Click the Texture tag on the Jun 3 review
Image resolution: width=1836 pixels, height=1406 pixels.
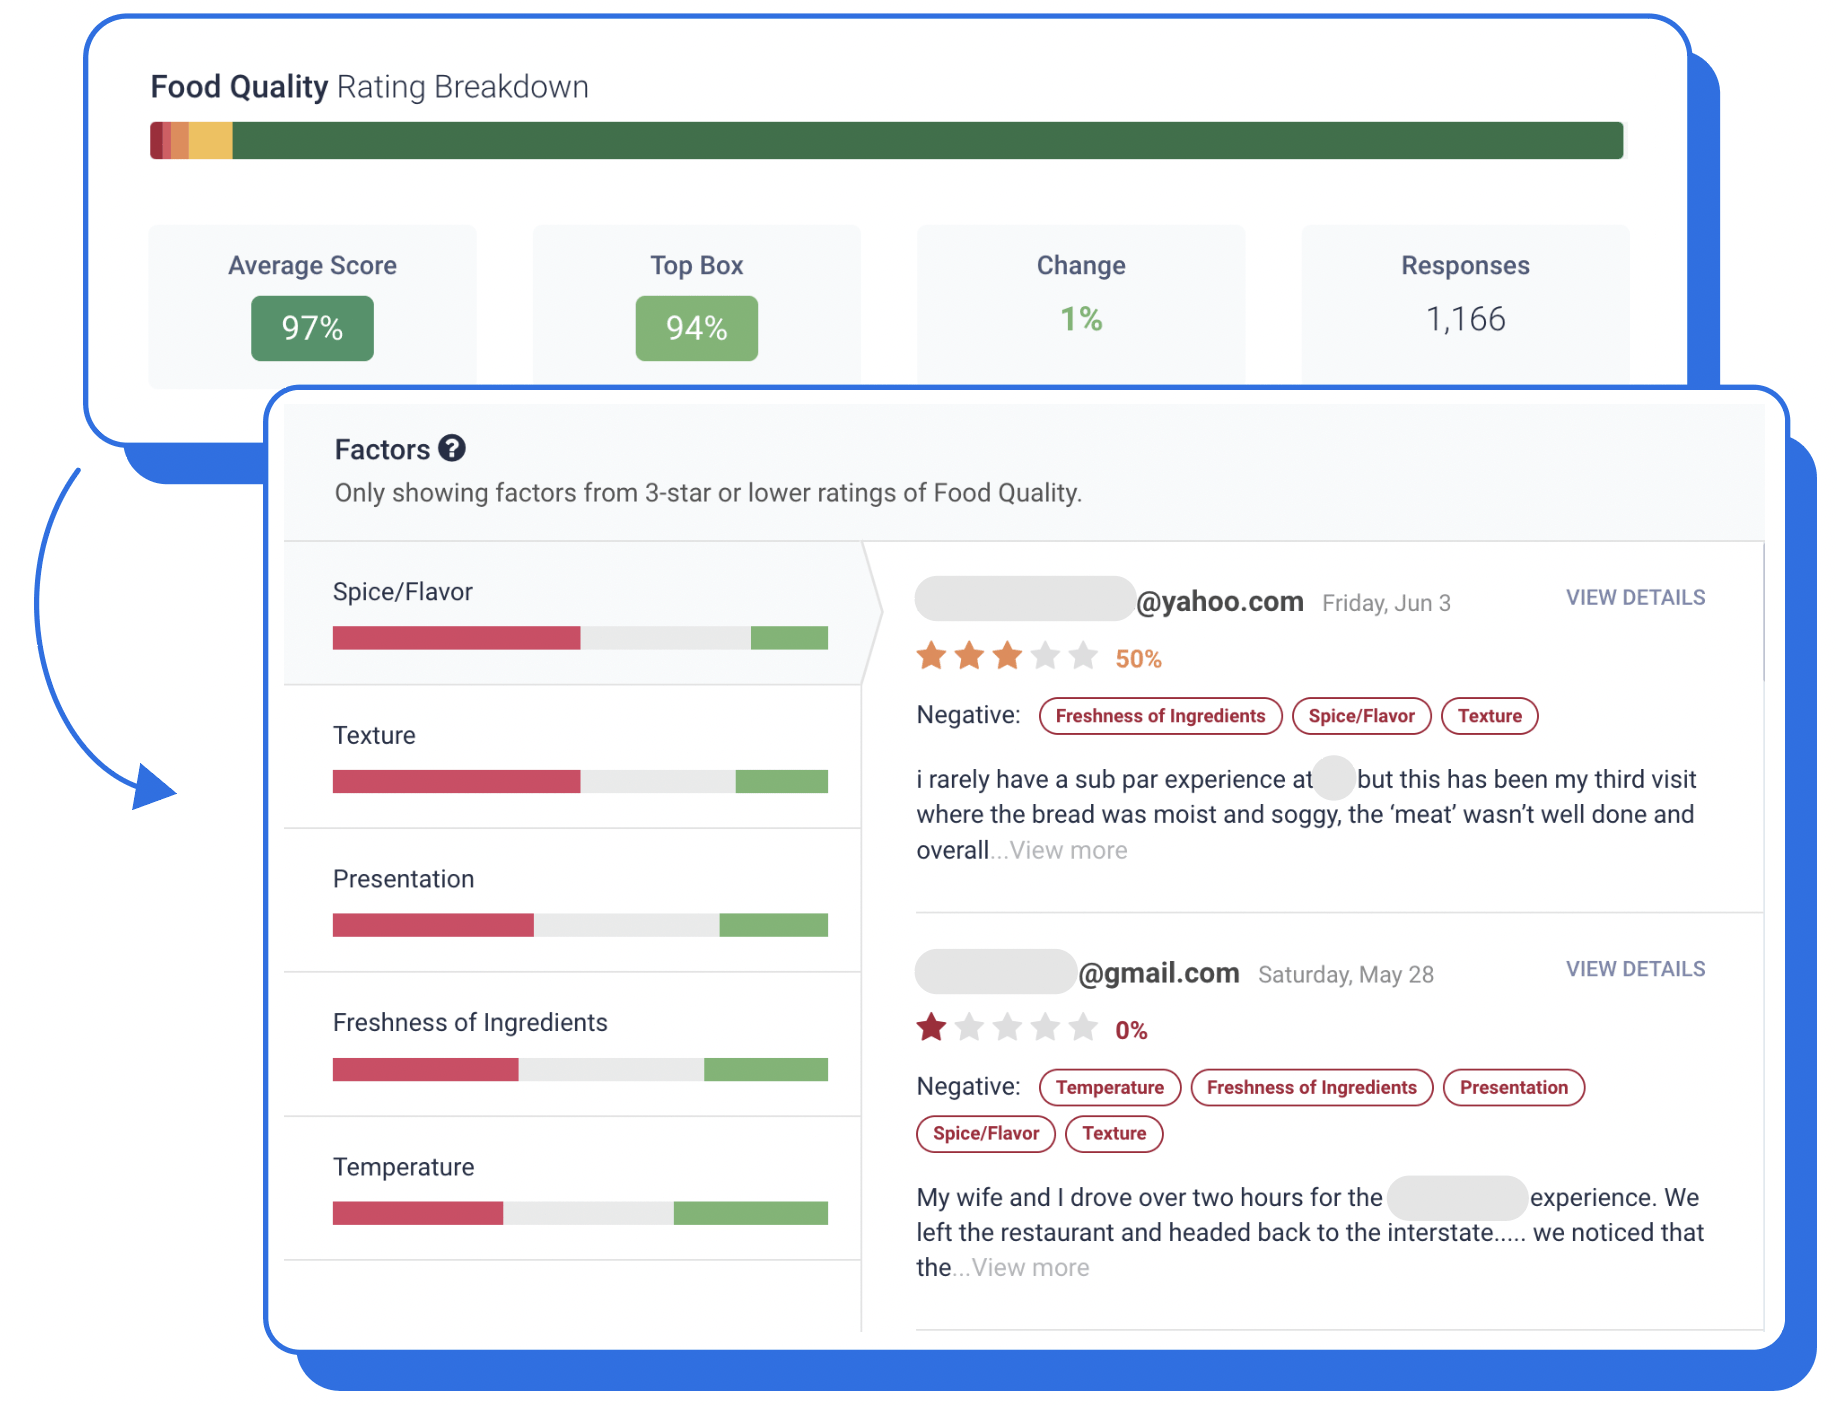coord(1489,716)
